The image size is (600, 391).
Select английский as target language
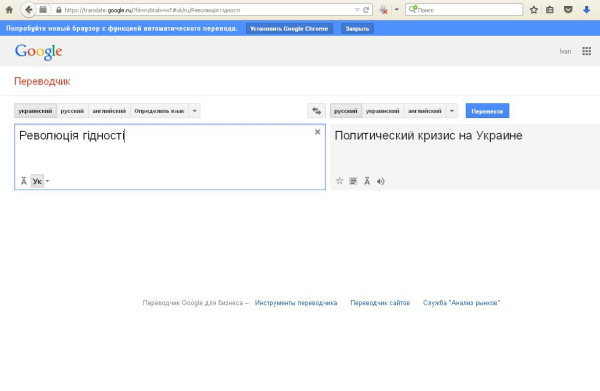click(x=425, y=111)
